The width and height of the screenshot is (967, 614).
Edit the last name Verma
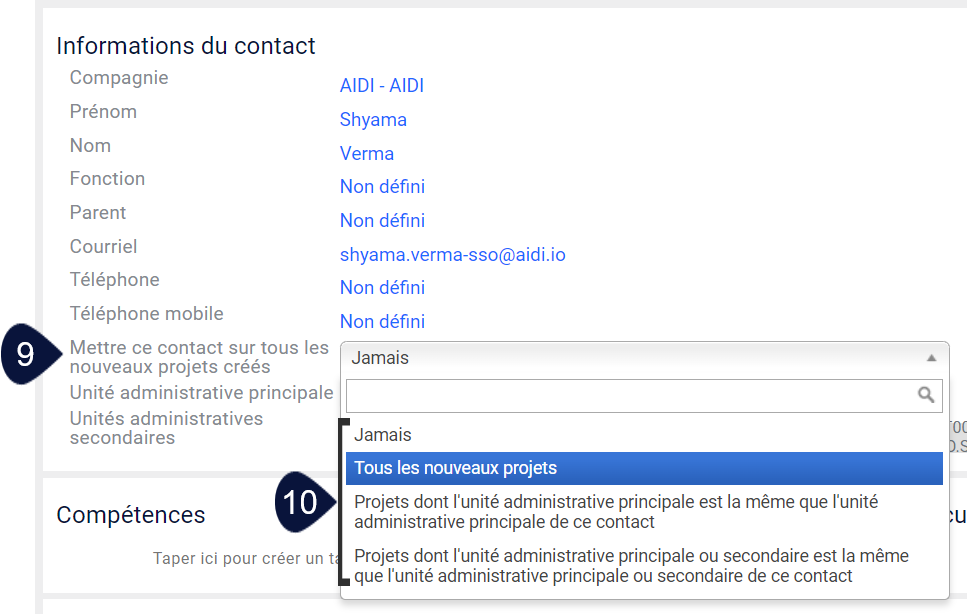[367, 154]
